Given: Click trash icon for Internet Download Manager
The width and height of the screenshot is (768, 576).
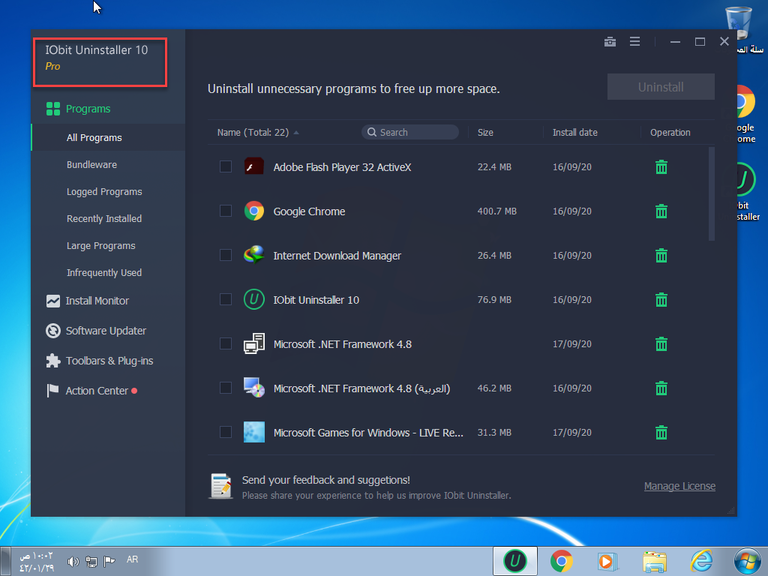Looking at the screenshot, I should (661, 255).
